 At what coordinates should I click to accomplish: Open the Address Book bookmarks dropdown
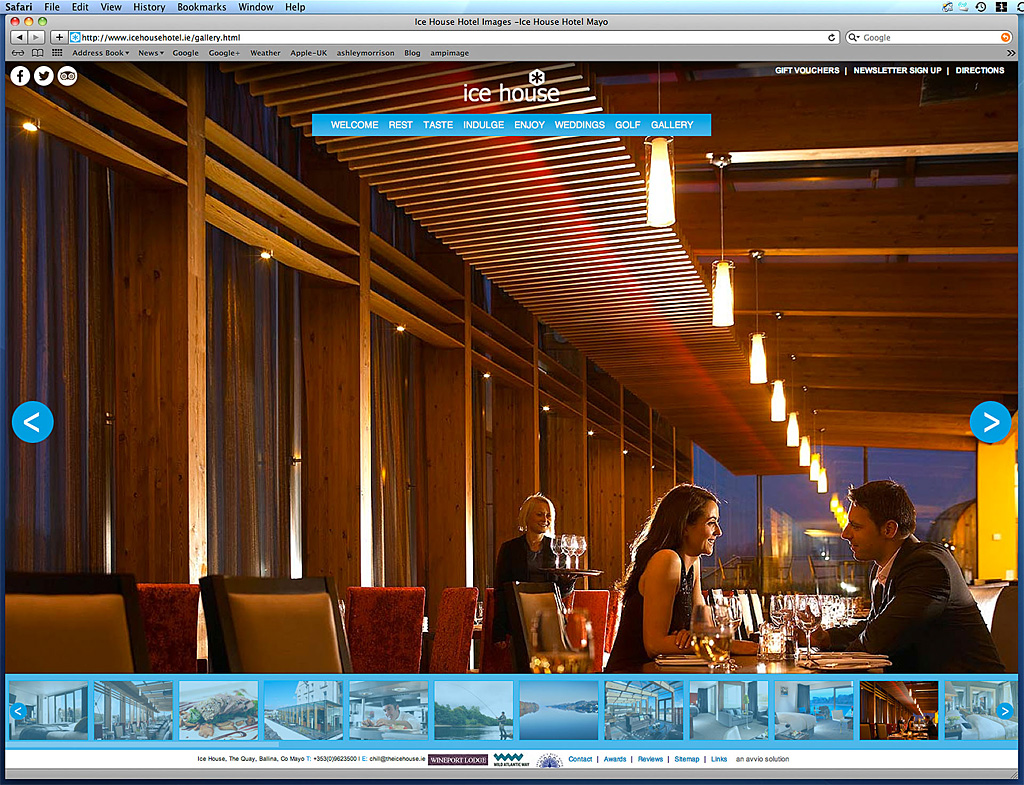click(100, 52)
